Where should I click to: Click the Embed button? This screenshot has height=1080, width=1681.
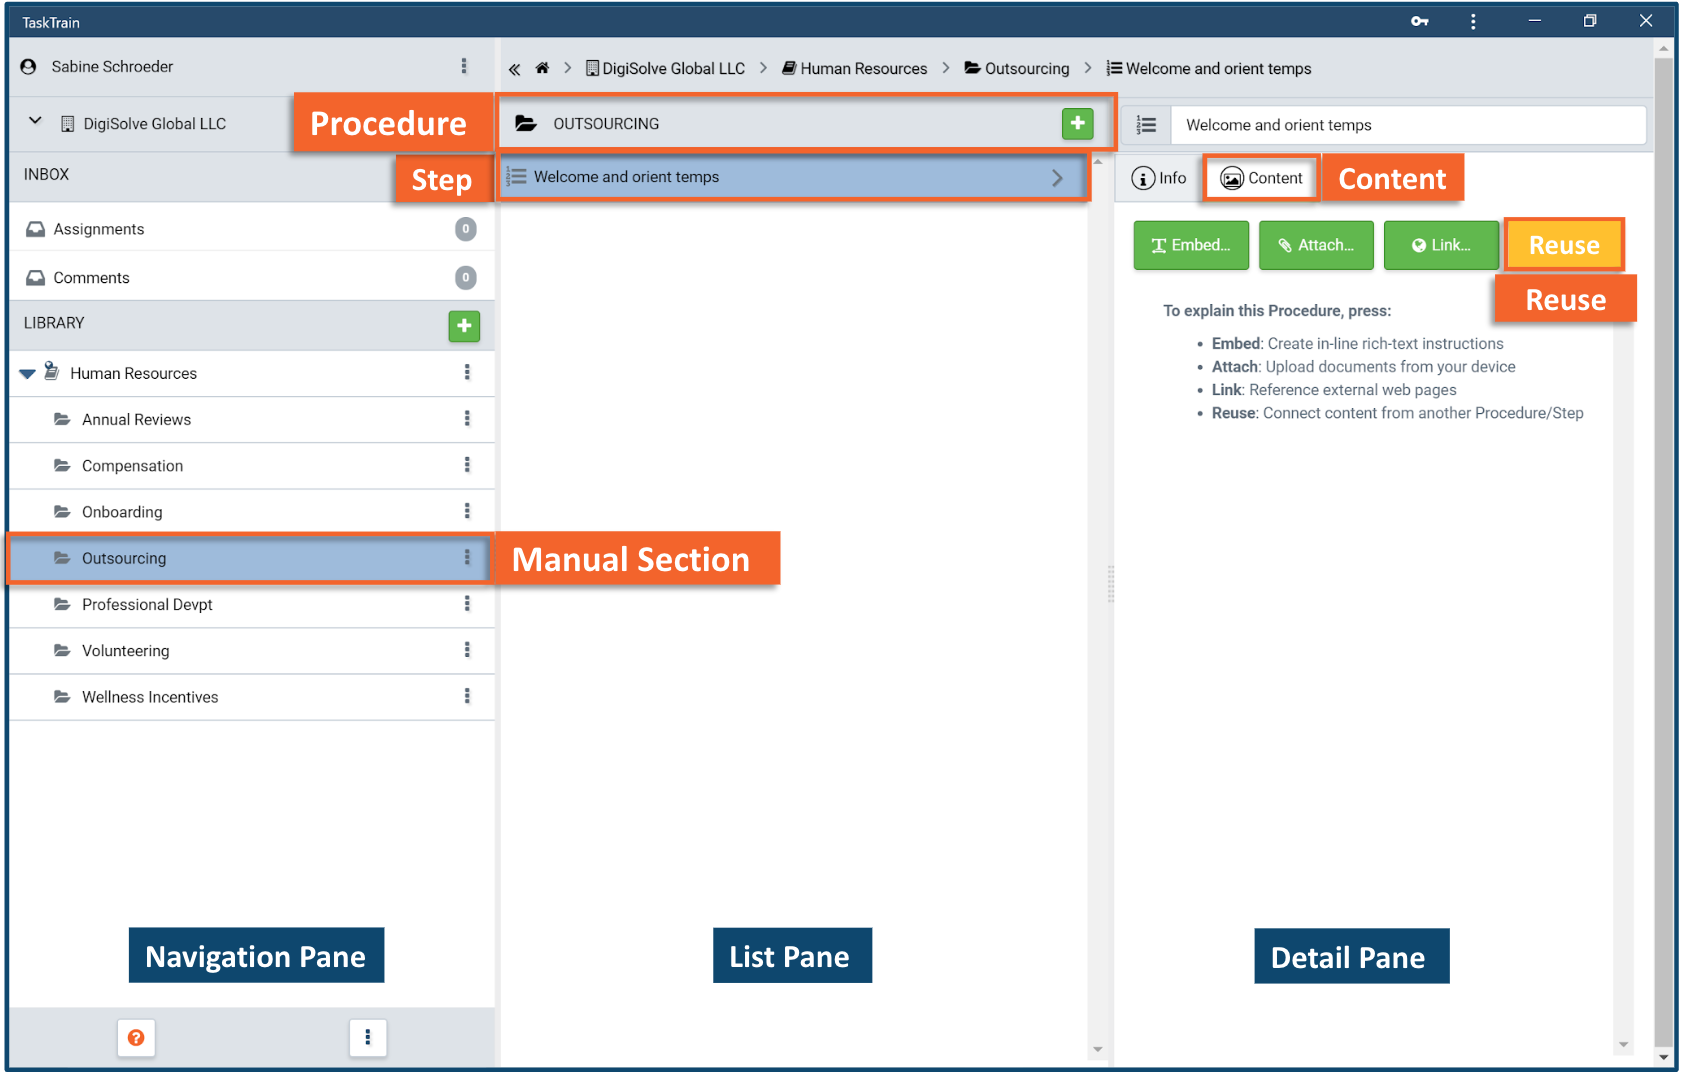coord(1191,245)
